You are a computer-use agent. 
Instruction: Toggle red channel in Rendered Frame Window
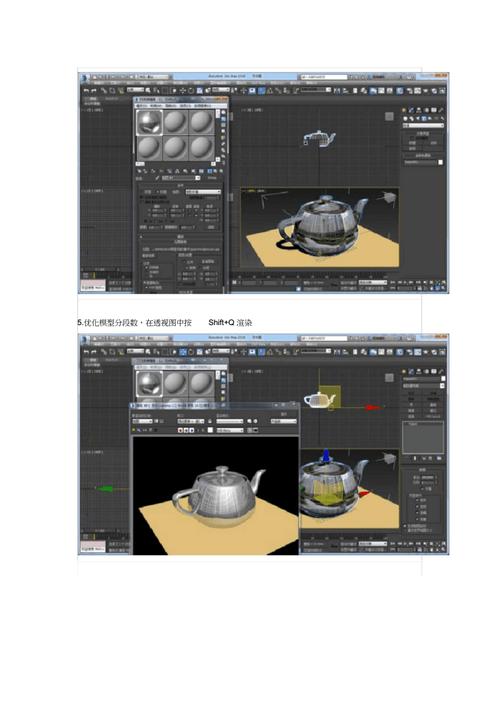click(180, 430)
